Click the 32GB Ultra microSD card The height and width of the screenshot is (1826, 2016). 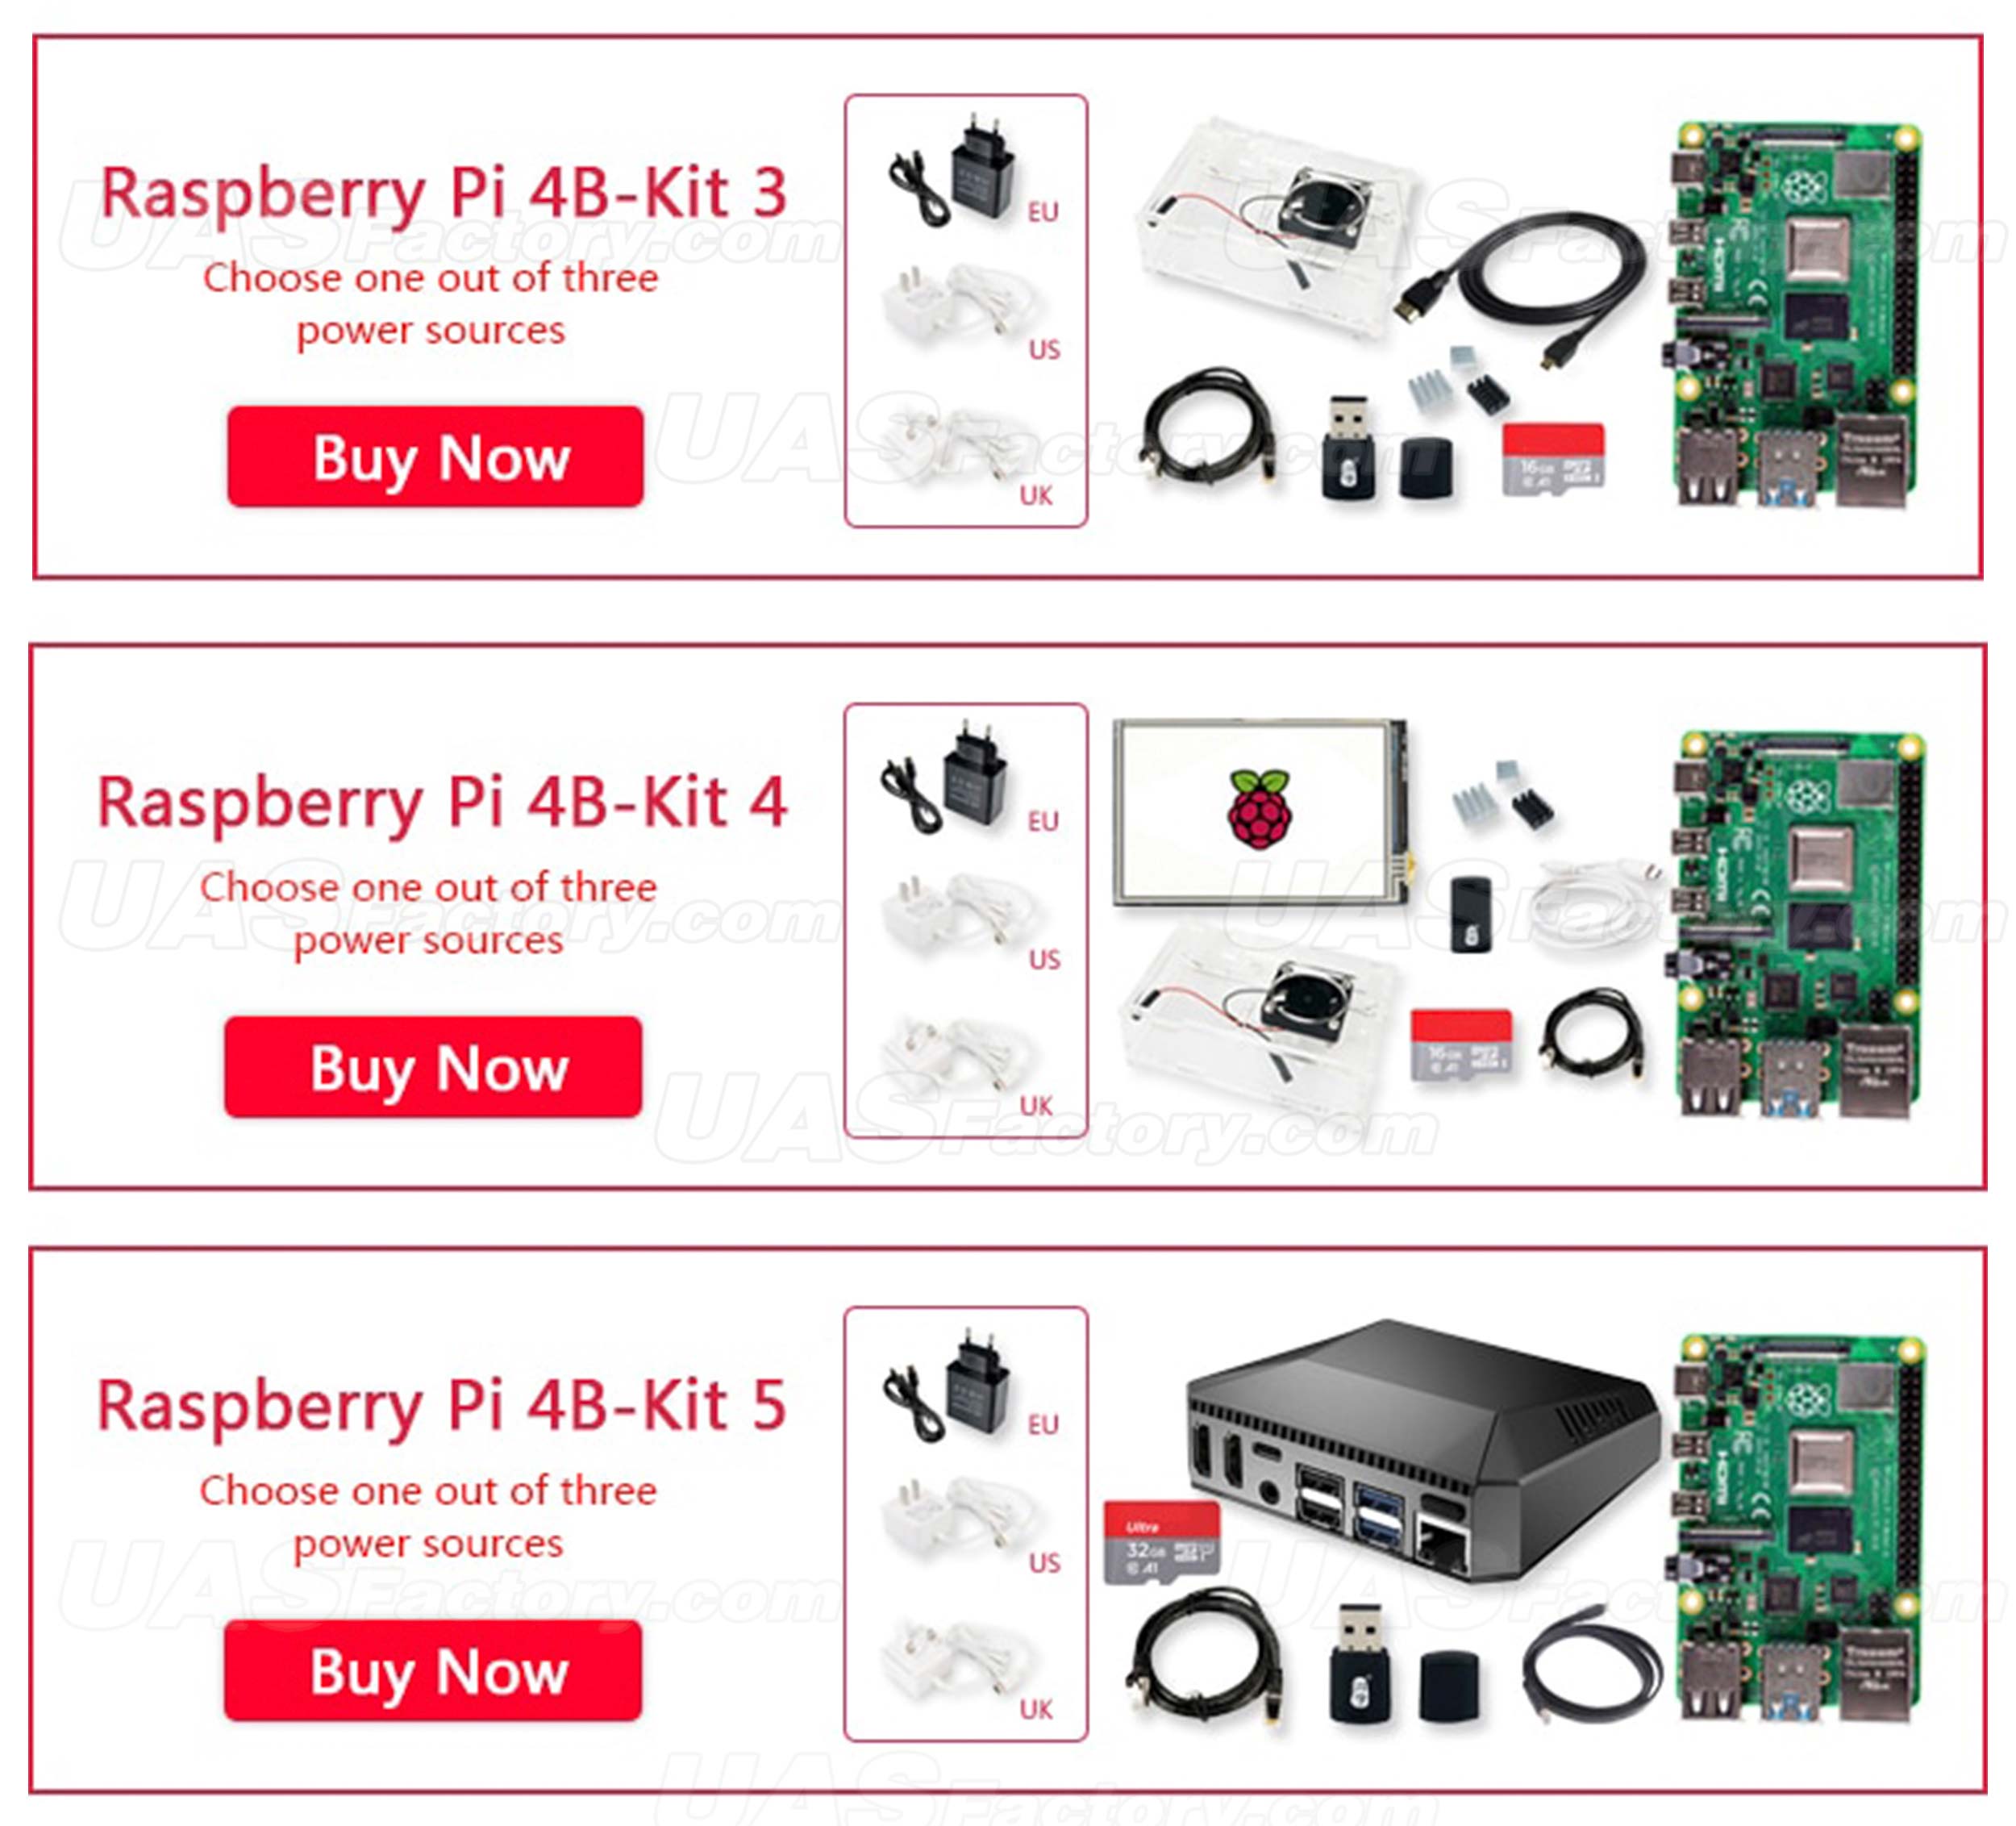1161,1542
